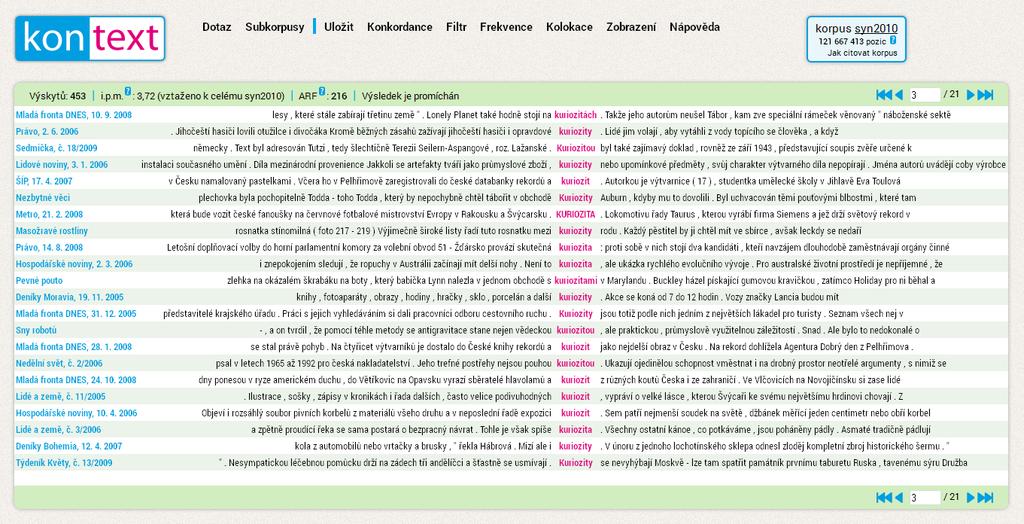The height and width of the screenshot is (524, 1024).
Task: Open source Právo, 14. 8. 2008
Action: (x=49, y=248)
